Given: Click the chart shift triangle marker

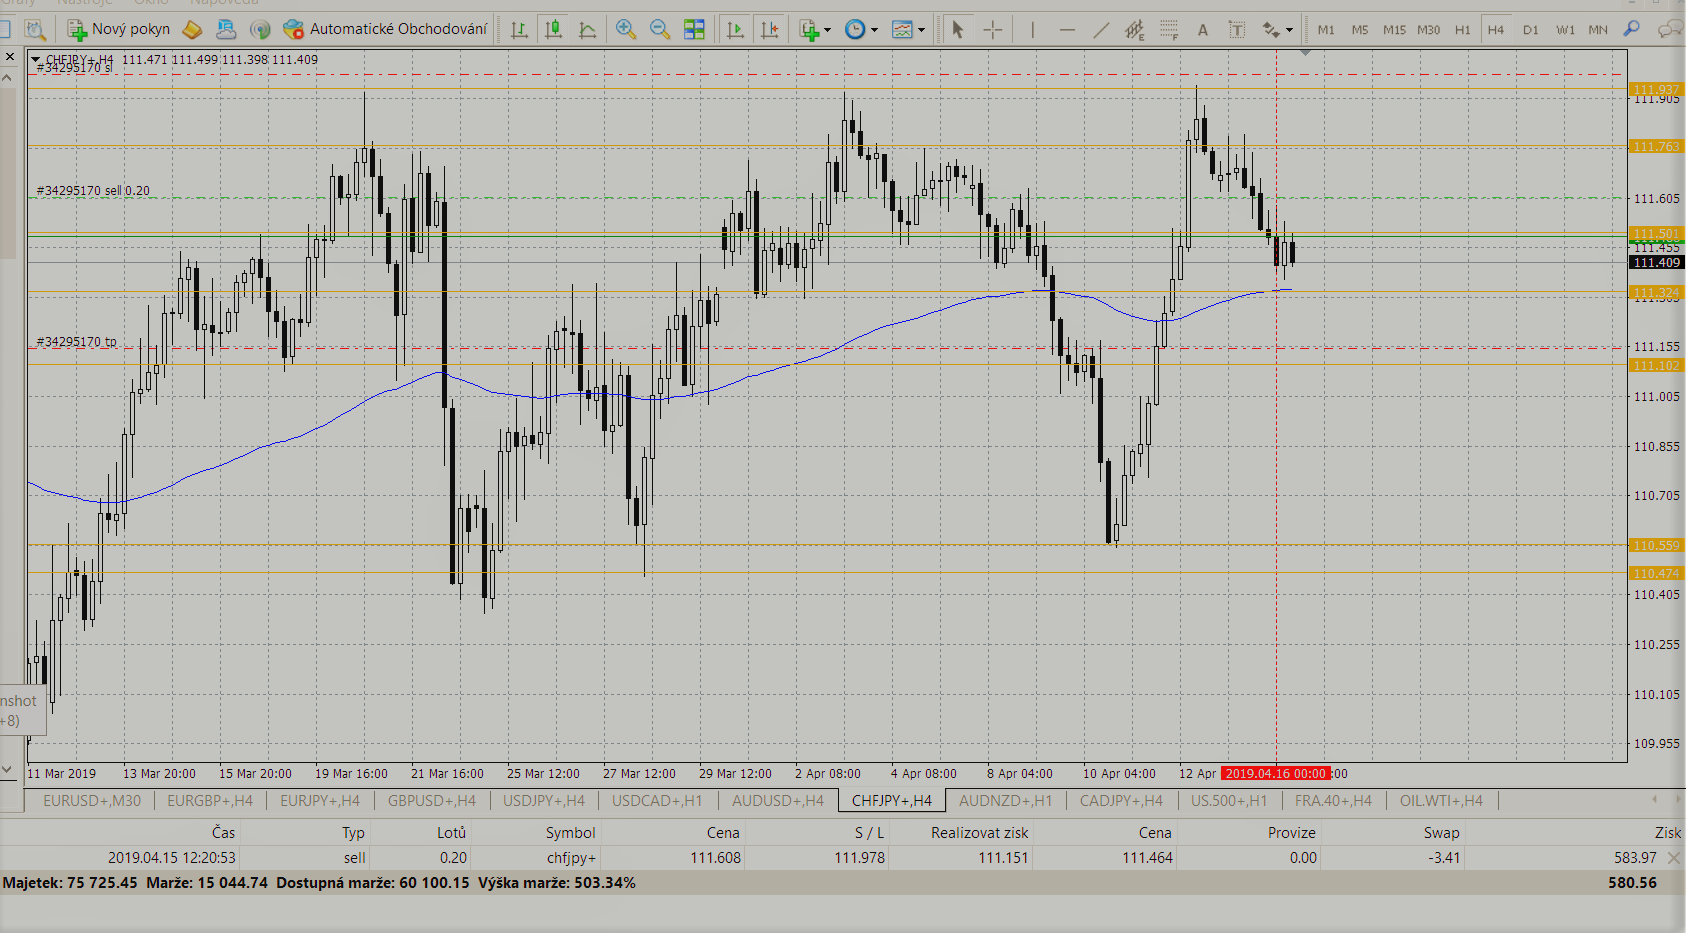Looking at the screenshot, I should point(1305,52).
